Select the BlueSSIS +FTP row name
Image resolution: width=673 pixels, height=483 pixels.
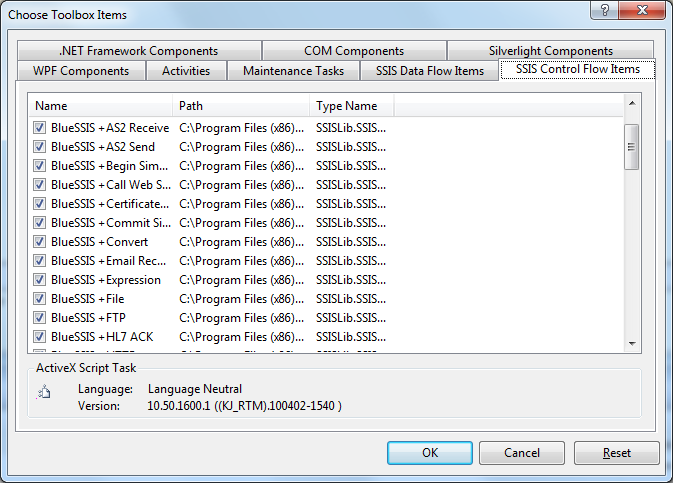(x=88, y=318)
